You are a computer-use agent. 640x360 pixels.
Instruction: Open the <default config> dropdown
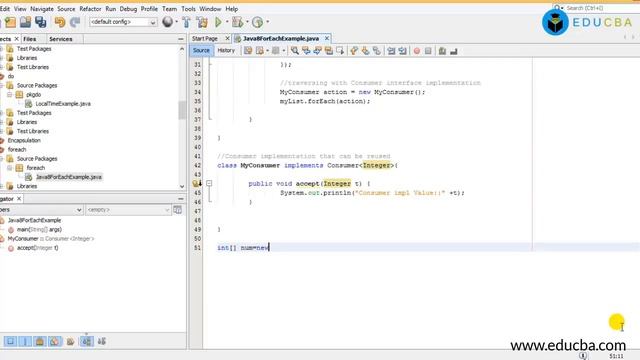pyautogui.click(x=123, y=22)
